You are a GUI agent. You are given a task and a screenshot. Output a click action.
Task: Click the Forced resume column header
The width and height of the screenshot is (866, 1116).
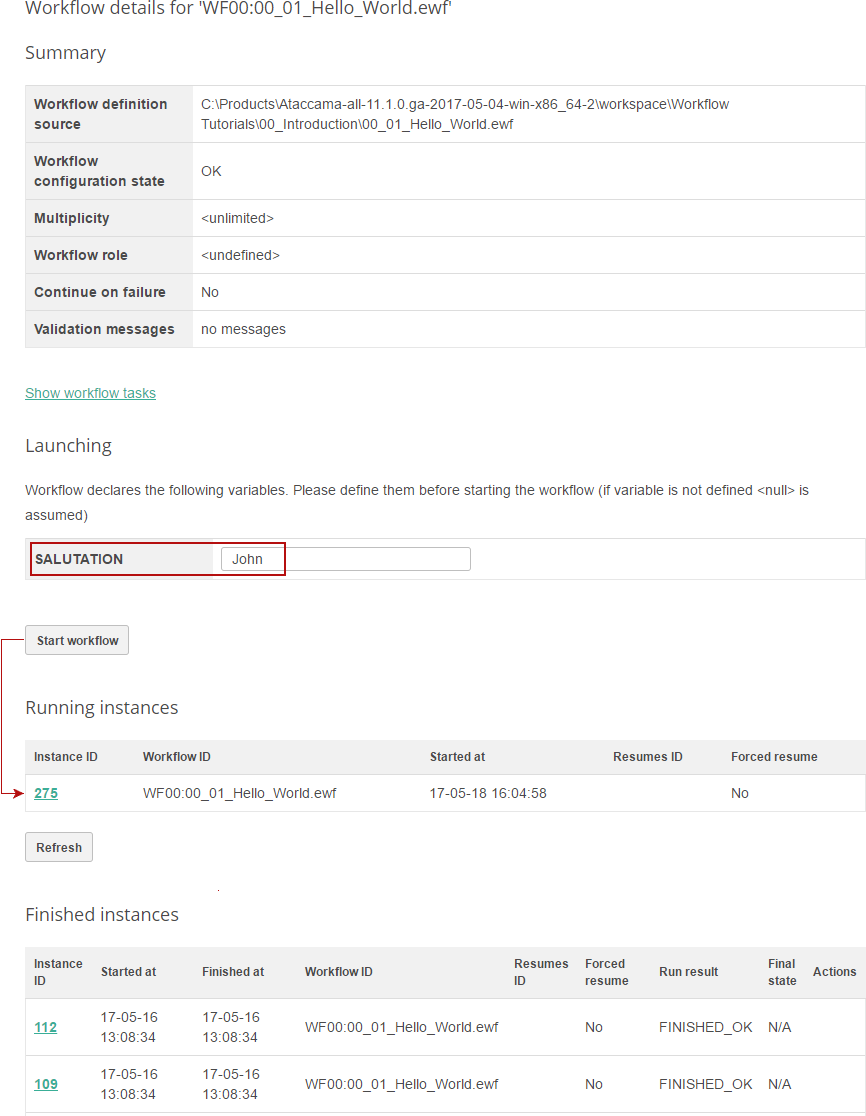click(605, 971)
